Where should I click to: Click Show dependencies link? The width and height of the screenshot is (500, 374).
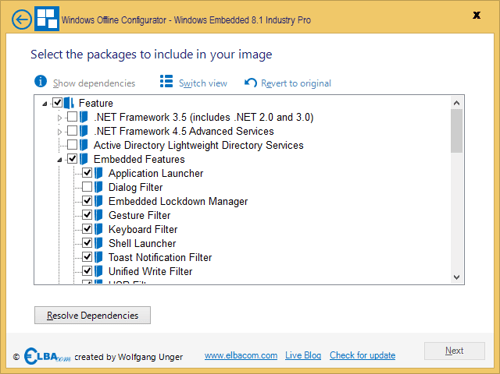tap(94, 83)
